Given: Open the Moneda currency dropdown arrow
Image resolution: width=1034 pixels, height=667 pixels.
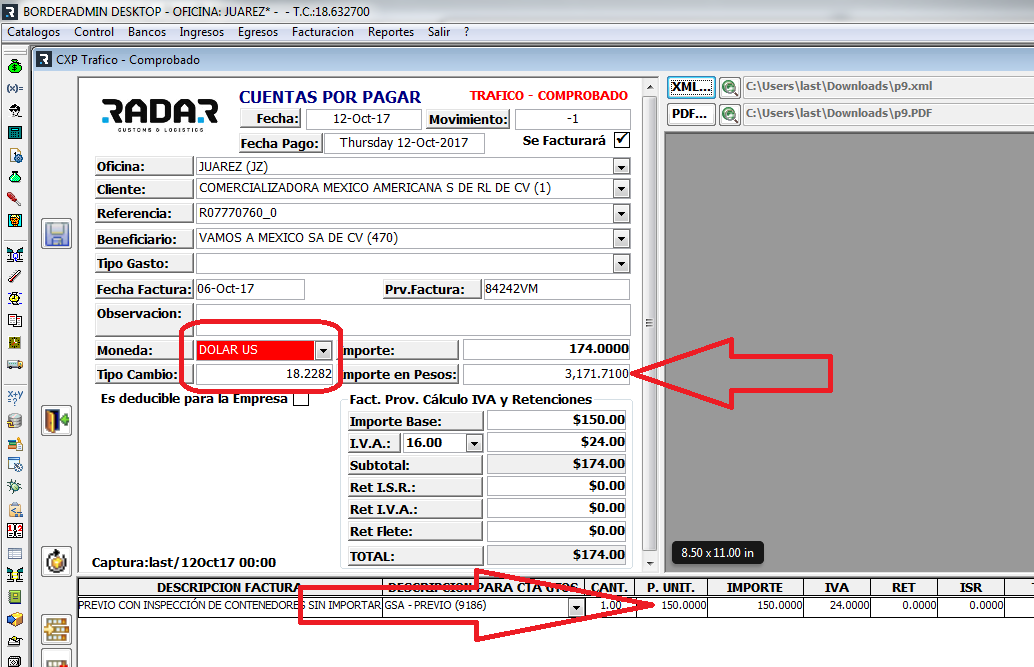Looking at the screenshot, I should [x=323, y=350].
